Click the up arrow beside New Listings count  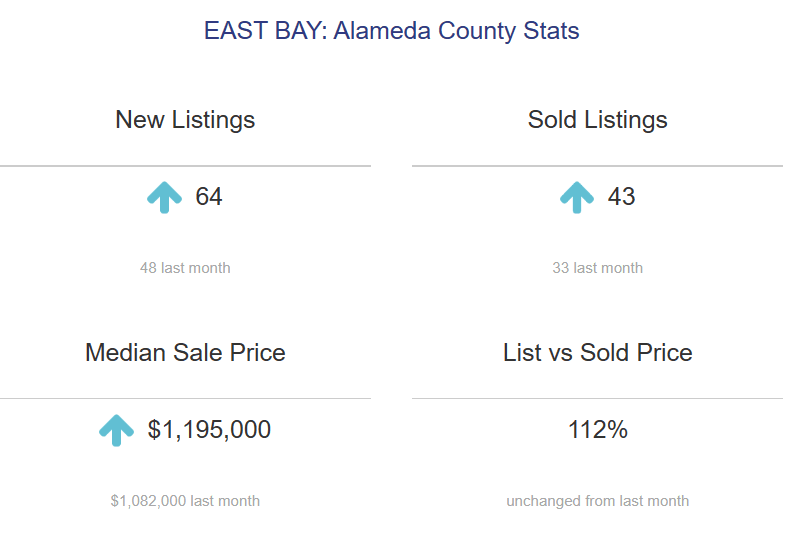point(164,197)
